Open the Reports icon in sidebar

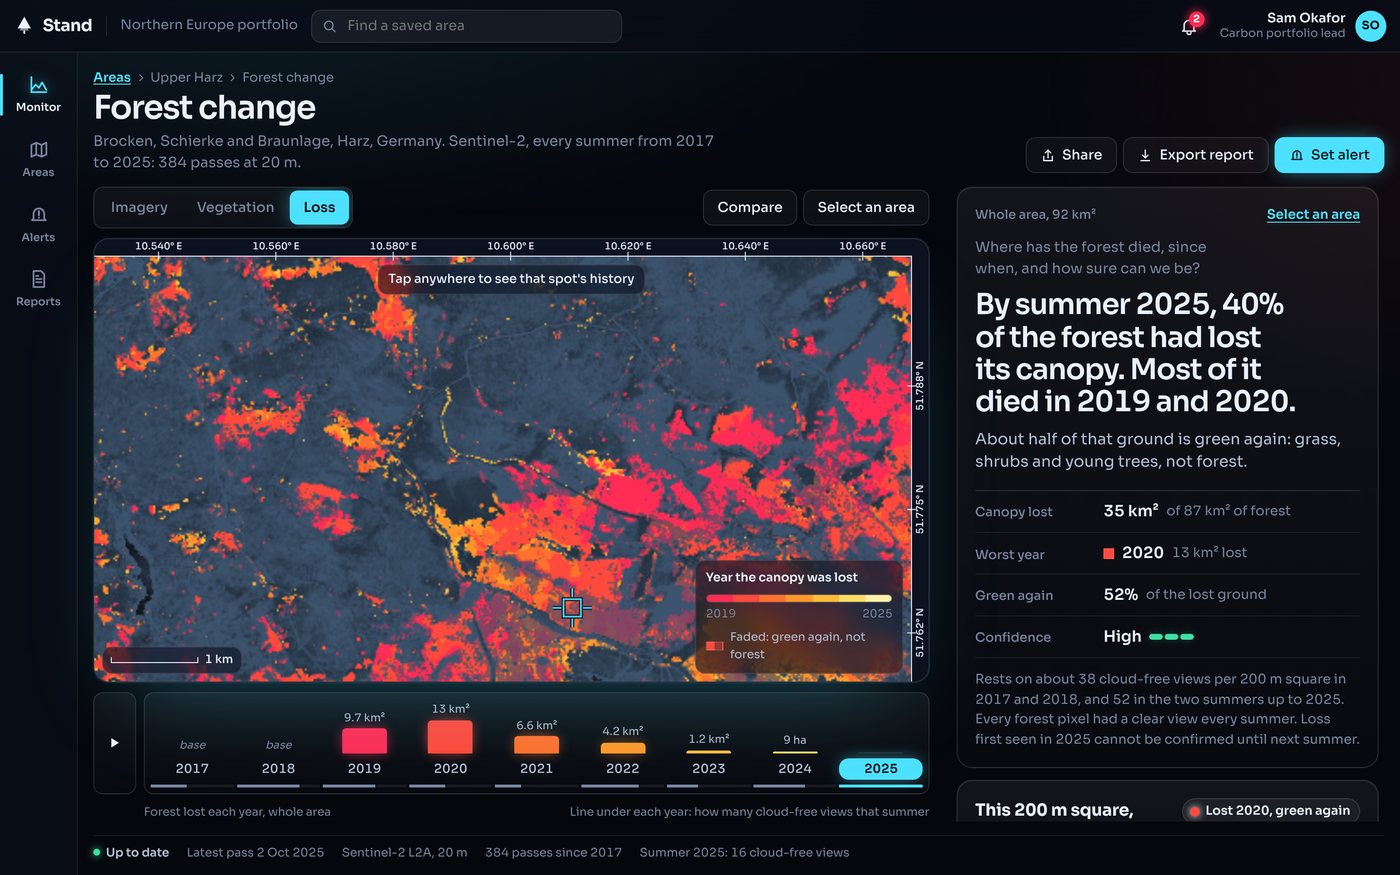point(38,279)
